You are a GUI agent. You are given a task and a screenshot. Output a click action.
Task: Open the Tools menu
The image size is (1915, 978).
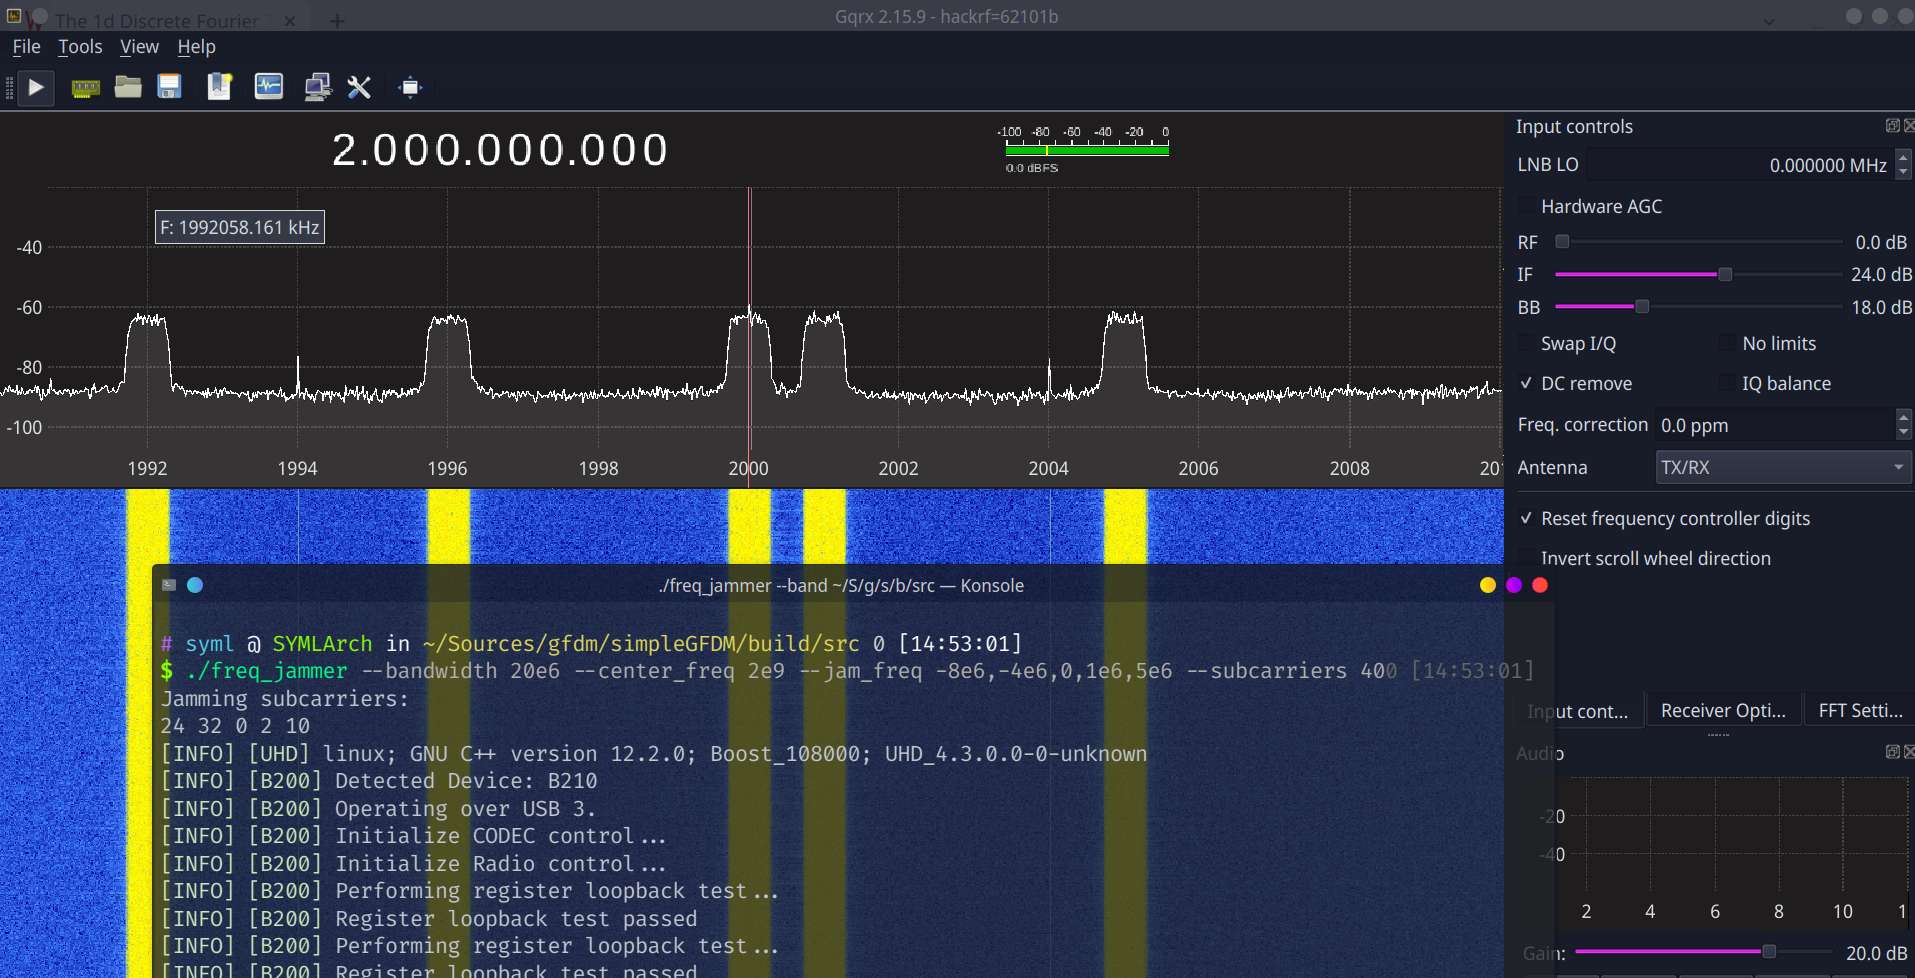pos(80,47)
